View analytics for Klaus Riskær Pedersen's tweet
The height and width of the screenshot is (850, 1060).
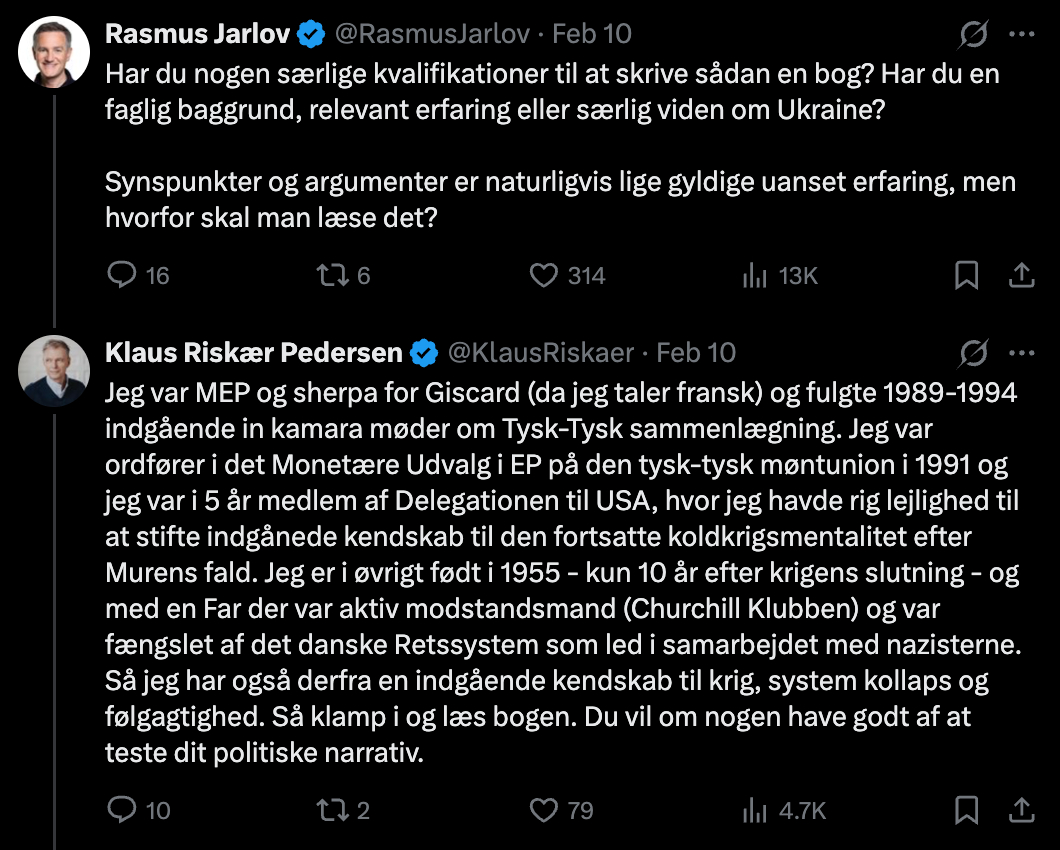[x=754, y=809]
